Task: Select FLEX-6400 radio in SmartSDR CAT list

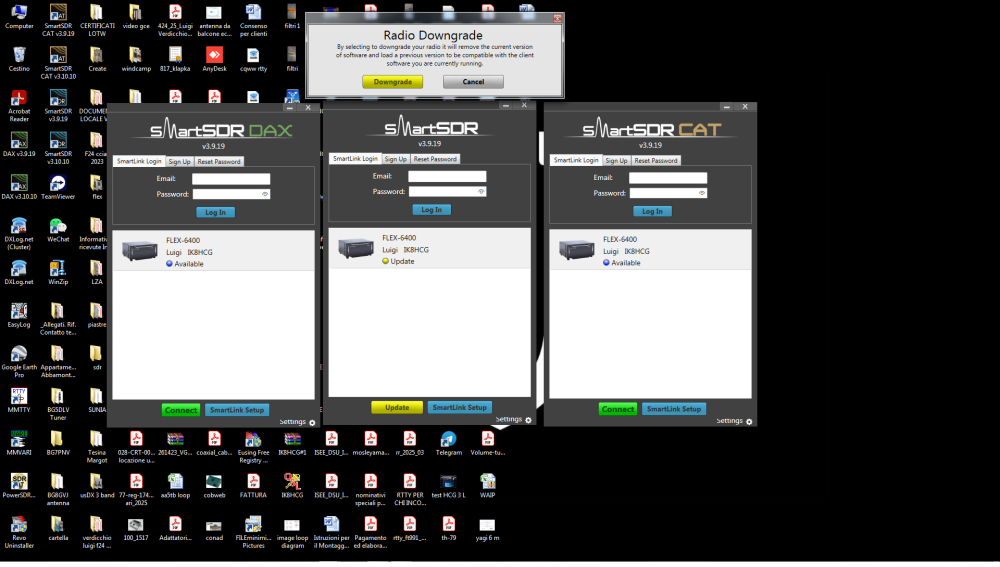Action: (x=651, y=250)
